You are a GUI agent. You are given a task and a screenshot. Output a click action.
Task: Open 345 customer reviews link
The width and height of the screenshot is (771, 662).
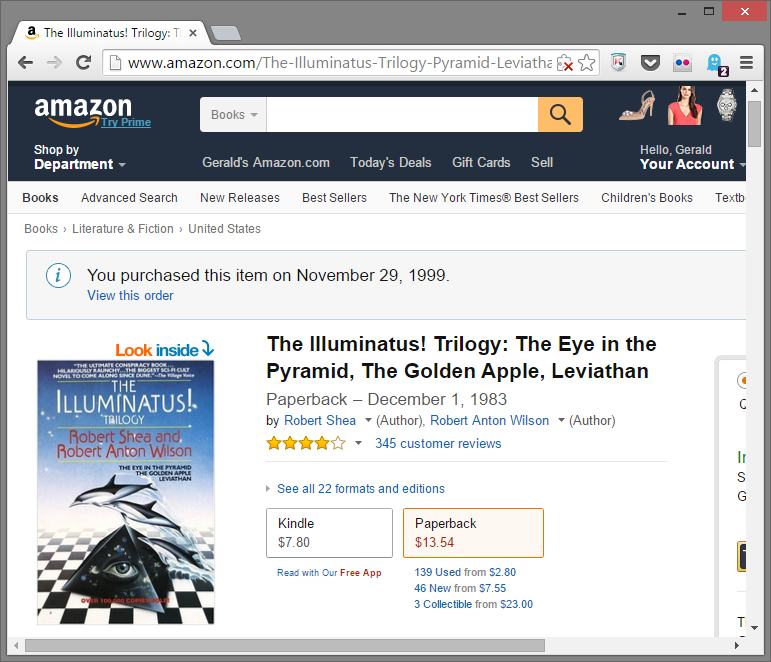[x=438, y=444]
